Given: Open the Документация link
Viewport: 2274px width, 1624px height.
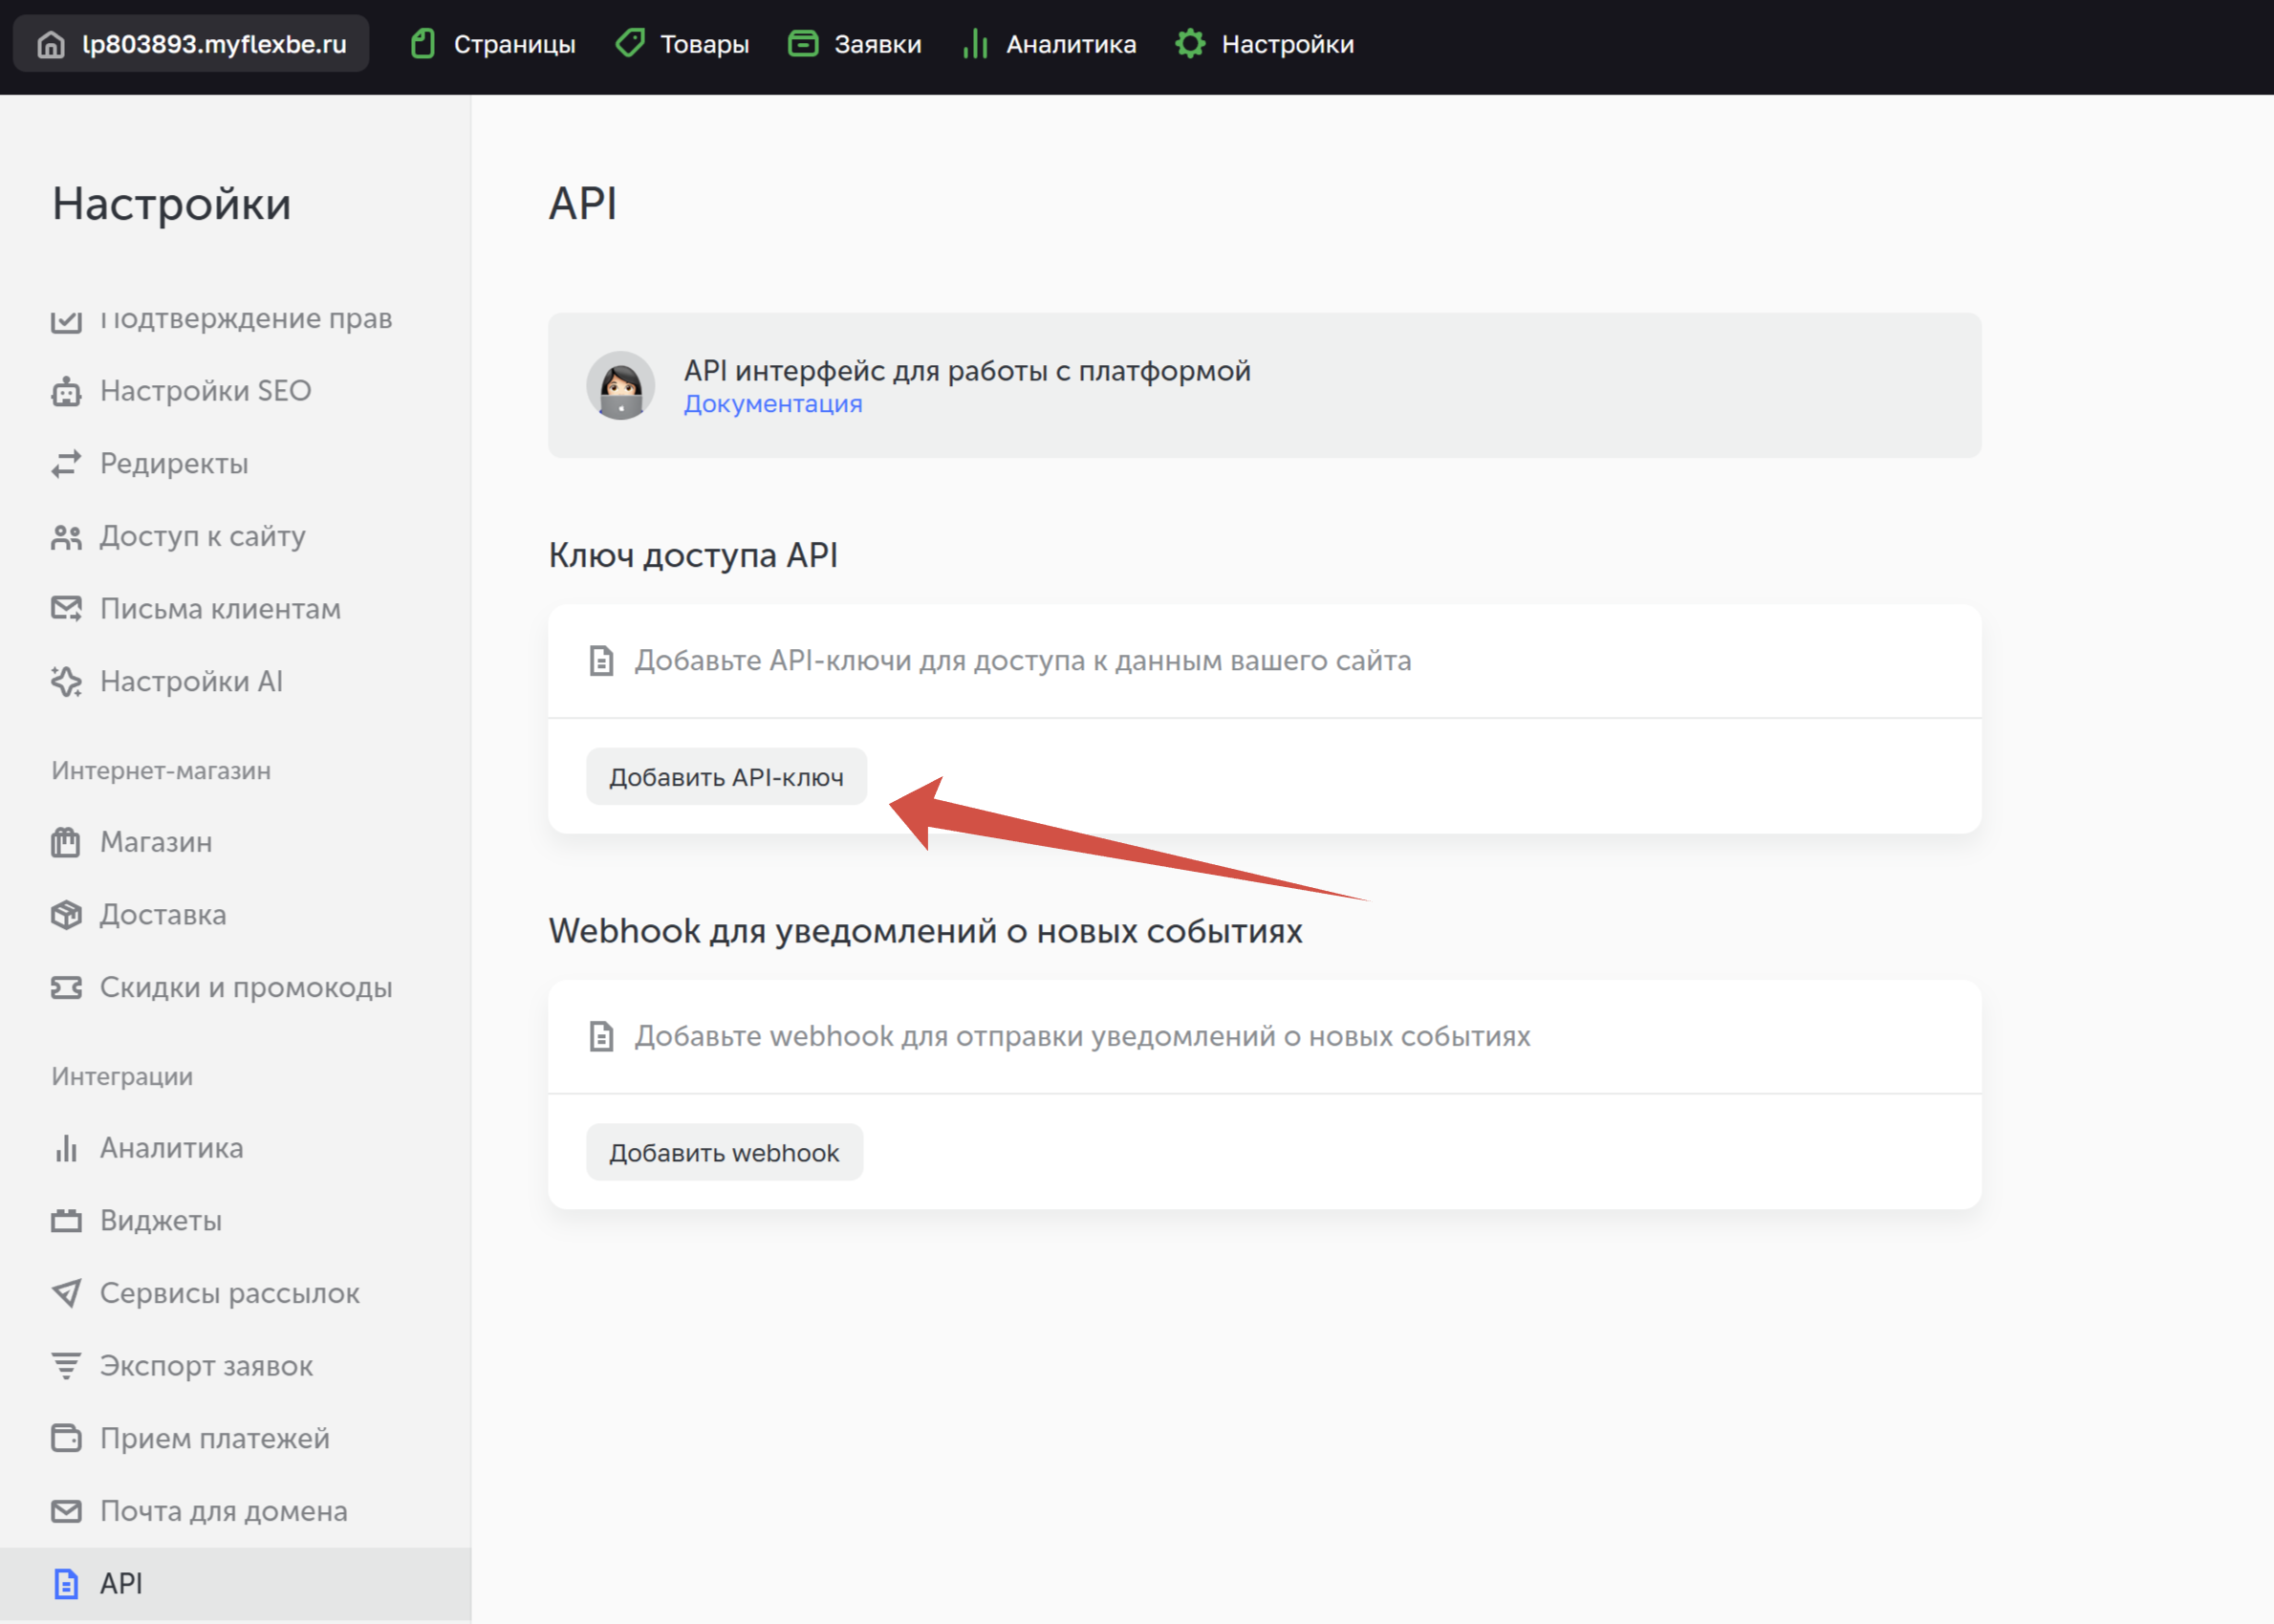Looking at the screenshot, I should point(772,404).
